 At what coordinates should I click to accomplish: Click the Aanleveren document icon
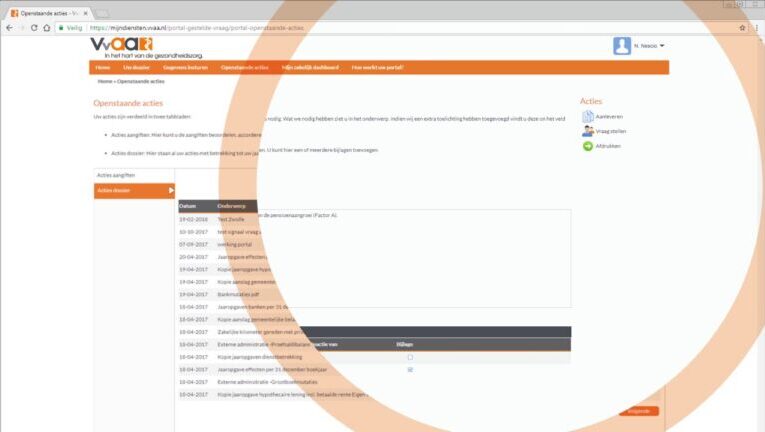(x=587, y=117)
